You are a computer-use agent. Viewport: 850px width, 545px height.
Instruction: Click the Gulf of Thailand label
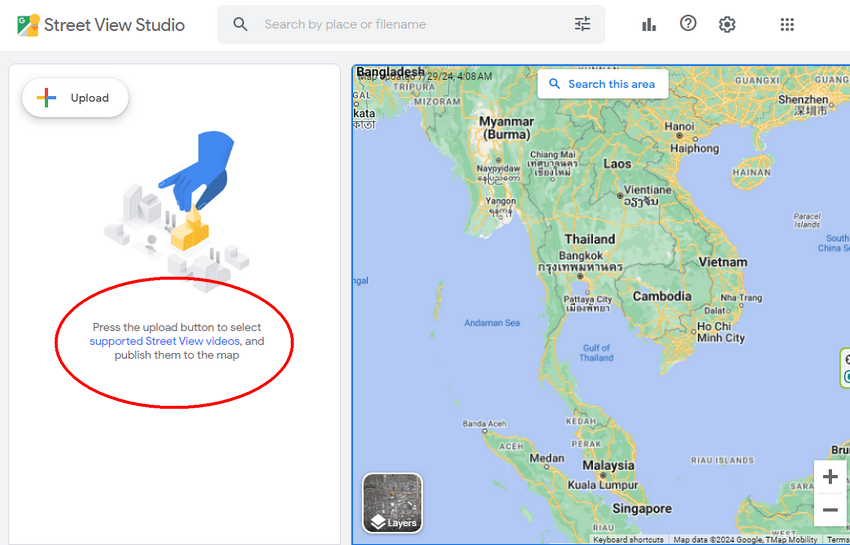tap(596, 352)
